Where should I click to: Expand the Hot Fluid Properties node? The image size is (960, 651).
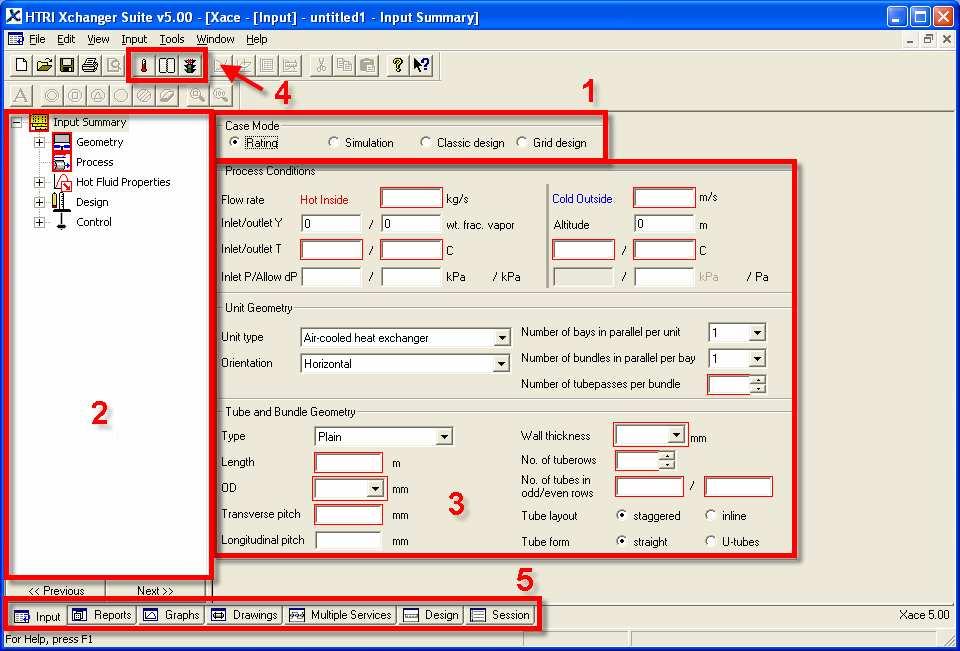click(40, 182)
